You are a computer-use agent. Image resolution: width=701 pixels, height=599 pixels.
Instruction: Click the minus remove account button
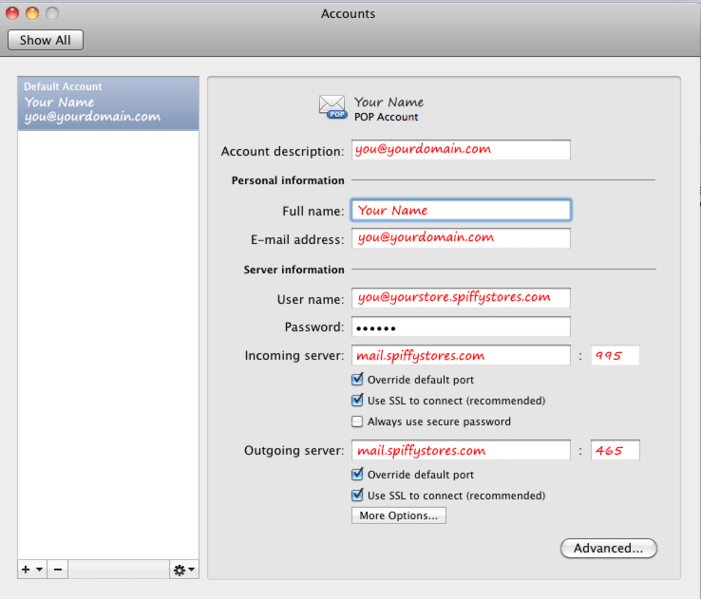click(58, 569)
